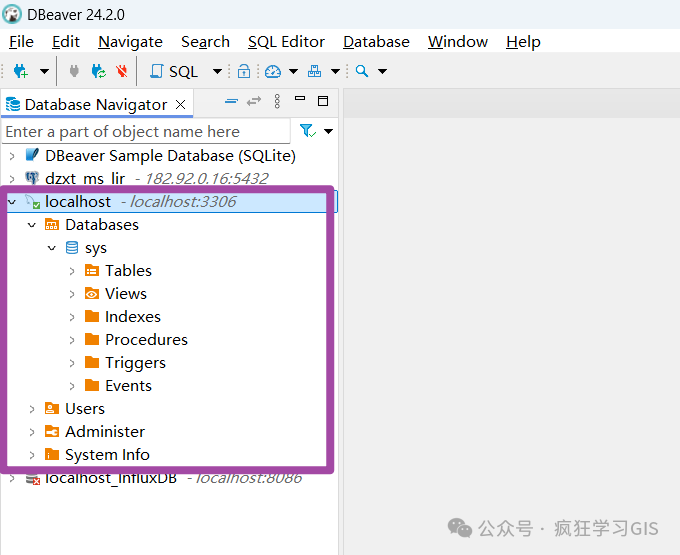Select the sys database

96,248
